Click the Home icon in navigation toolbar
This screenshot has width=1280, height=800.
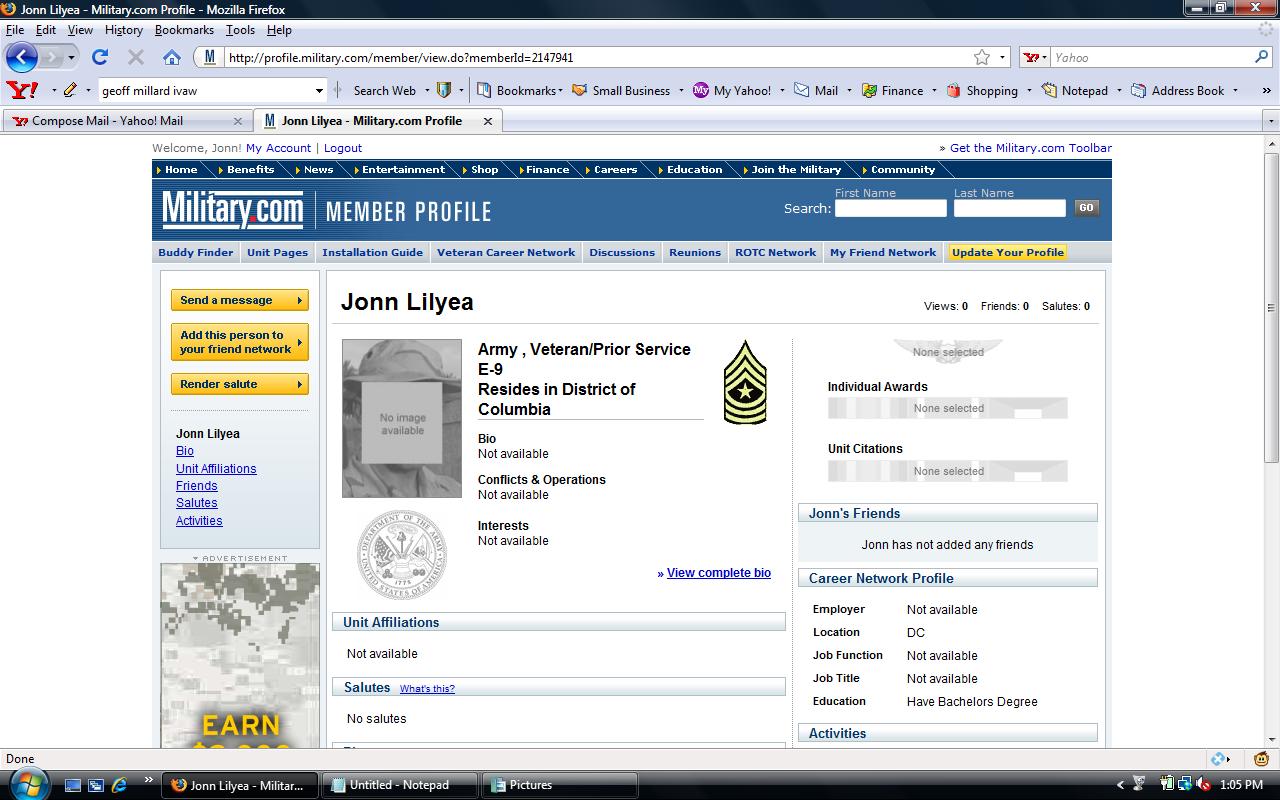tap(172, 57)
